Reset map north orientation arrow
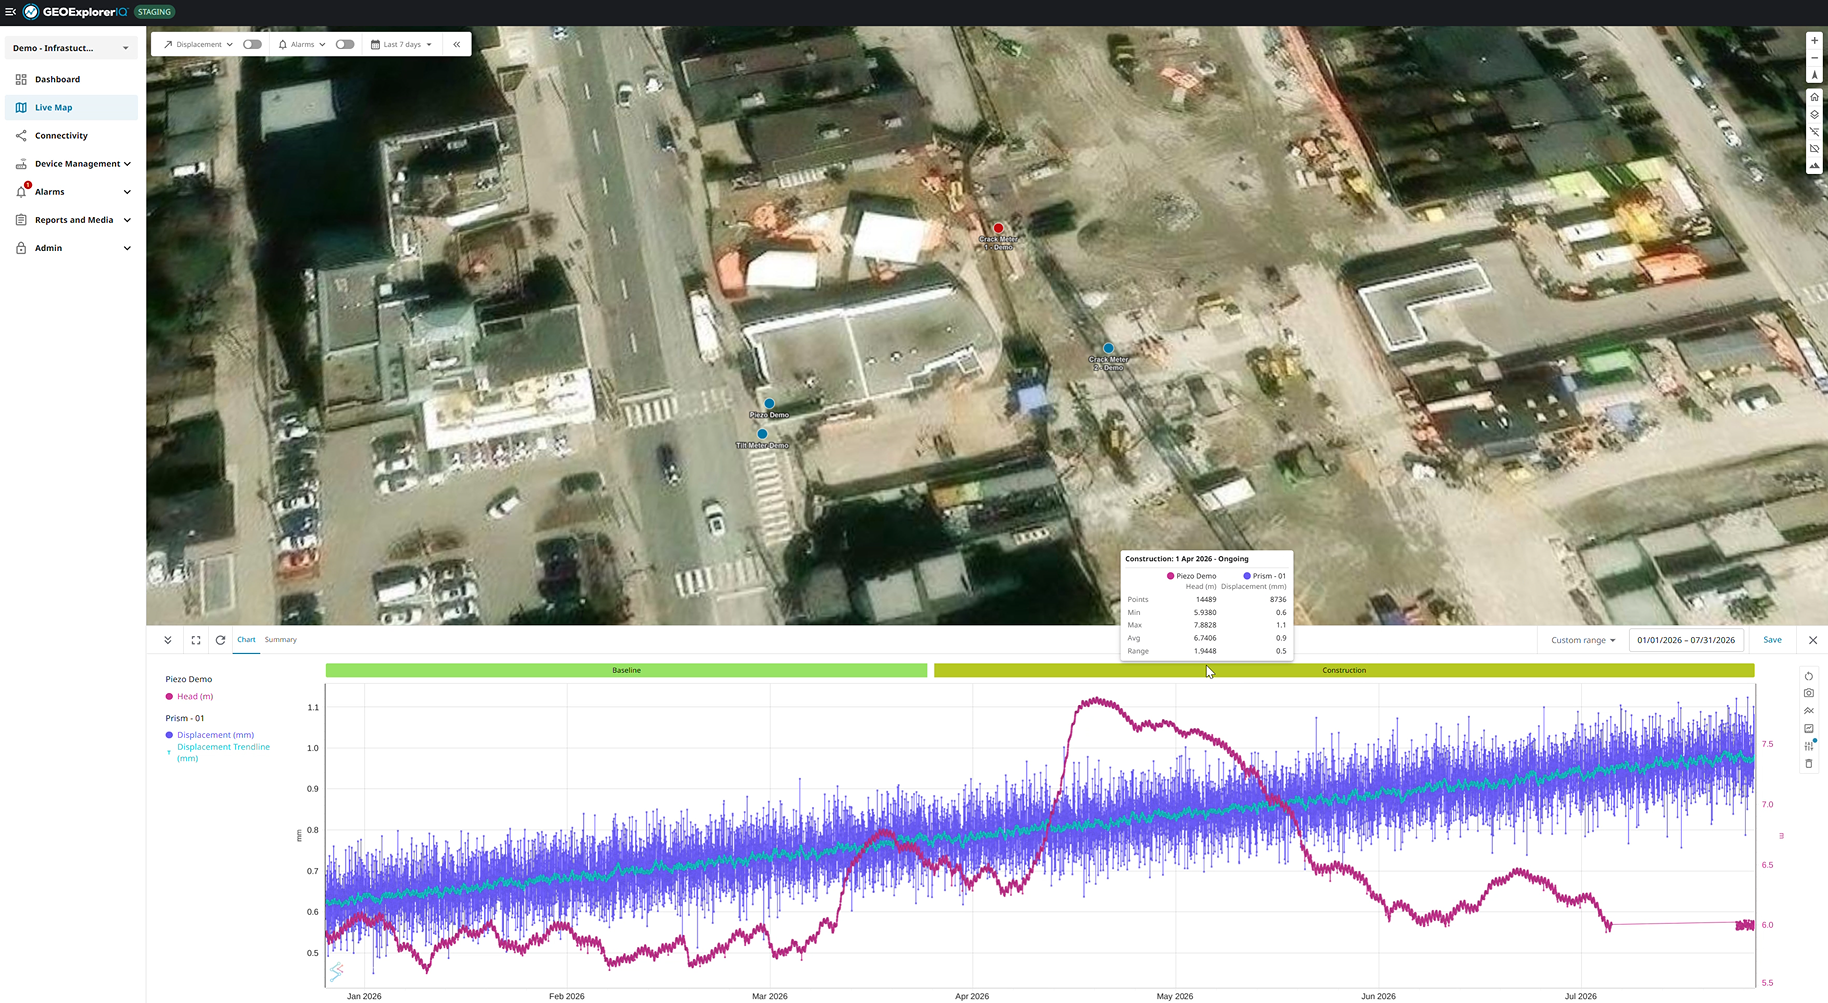The image size is (1828, 1003). pos(1814,75)
